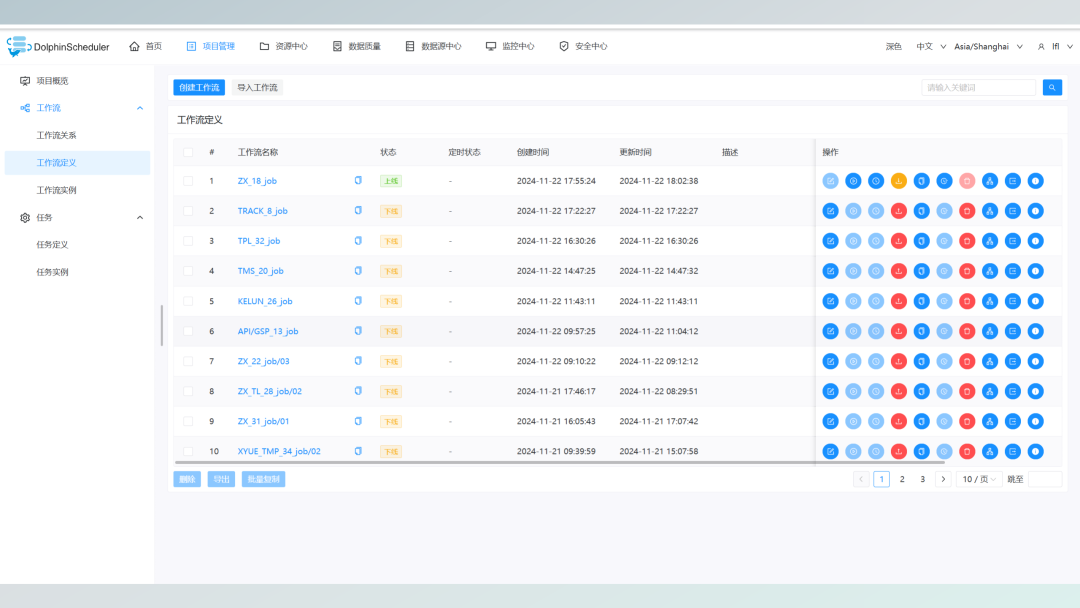Click the 创建工作流 button
Viewport: 1080px width, 608px height.
(199, 87)
